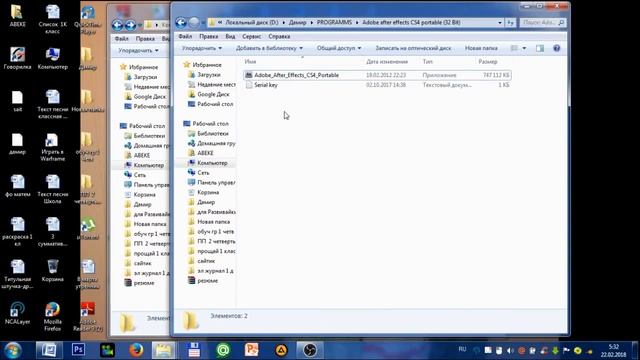640x360 pixels.
Task: Select Сеть in front window sidebar
Action: coord(199,173)
